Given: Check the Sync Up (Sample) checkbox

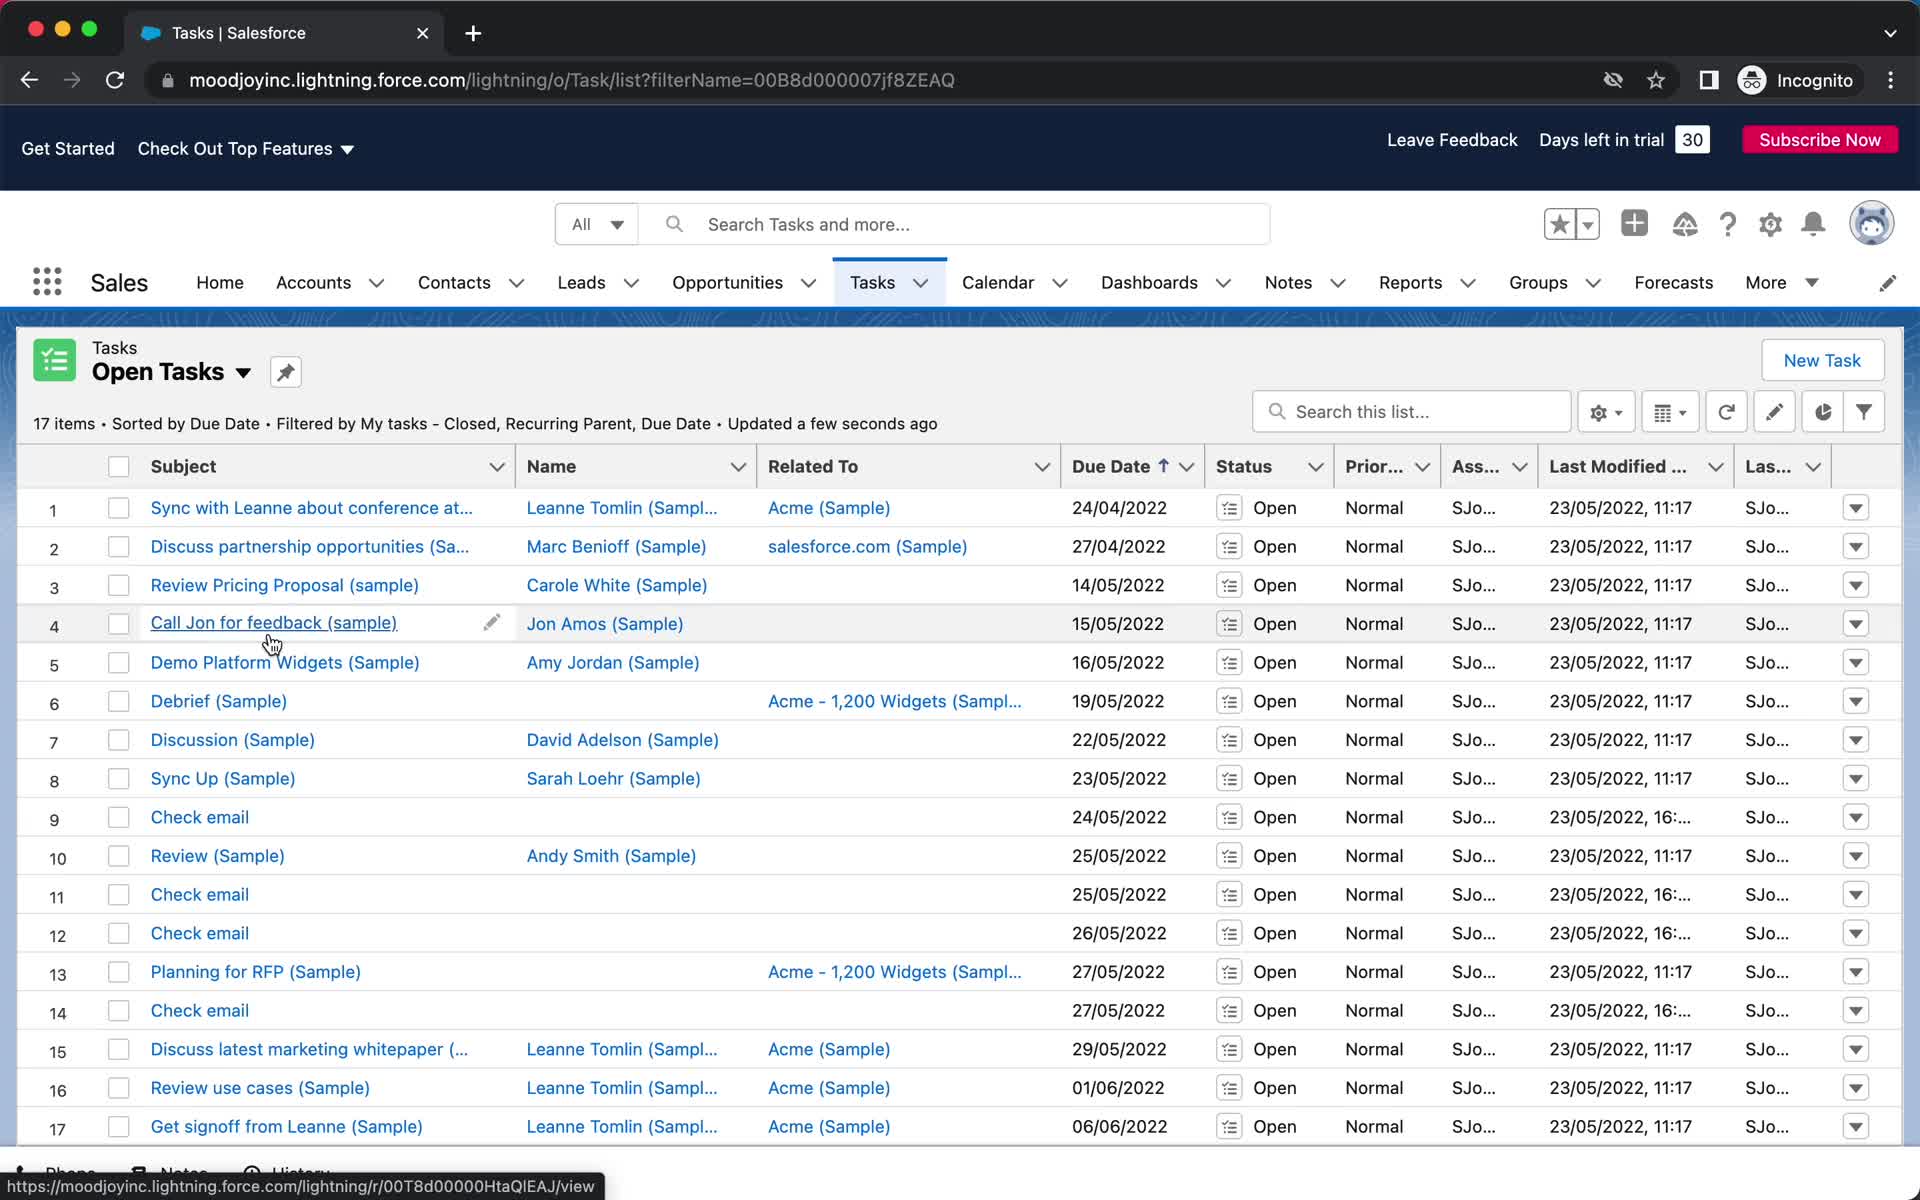Looking at the screenshot, I should (x=119, y=779).
